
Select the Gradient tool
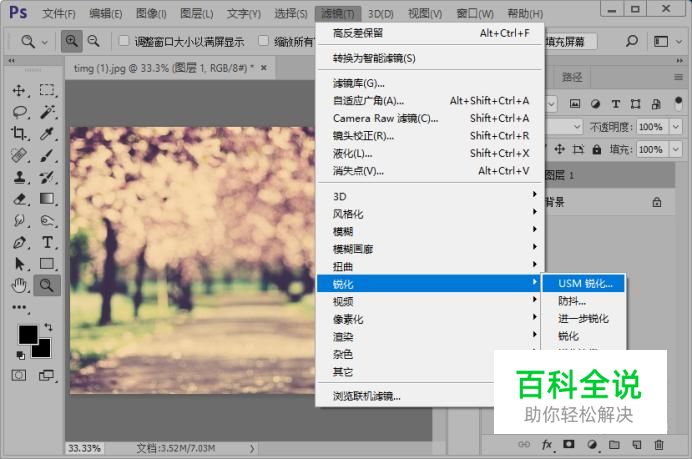point(47,199)
